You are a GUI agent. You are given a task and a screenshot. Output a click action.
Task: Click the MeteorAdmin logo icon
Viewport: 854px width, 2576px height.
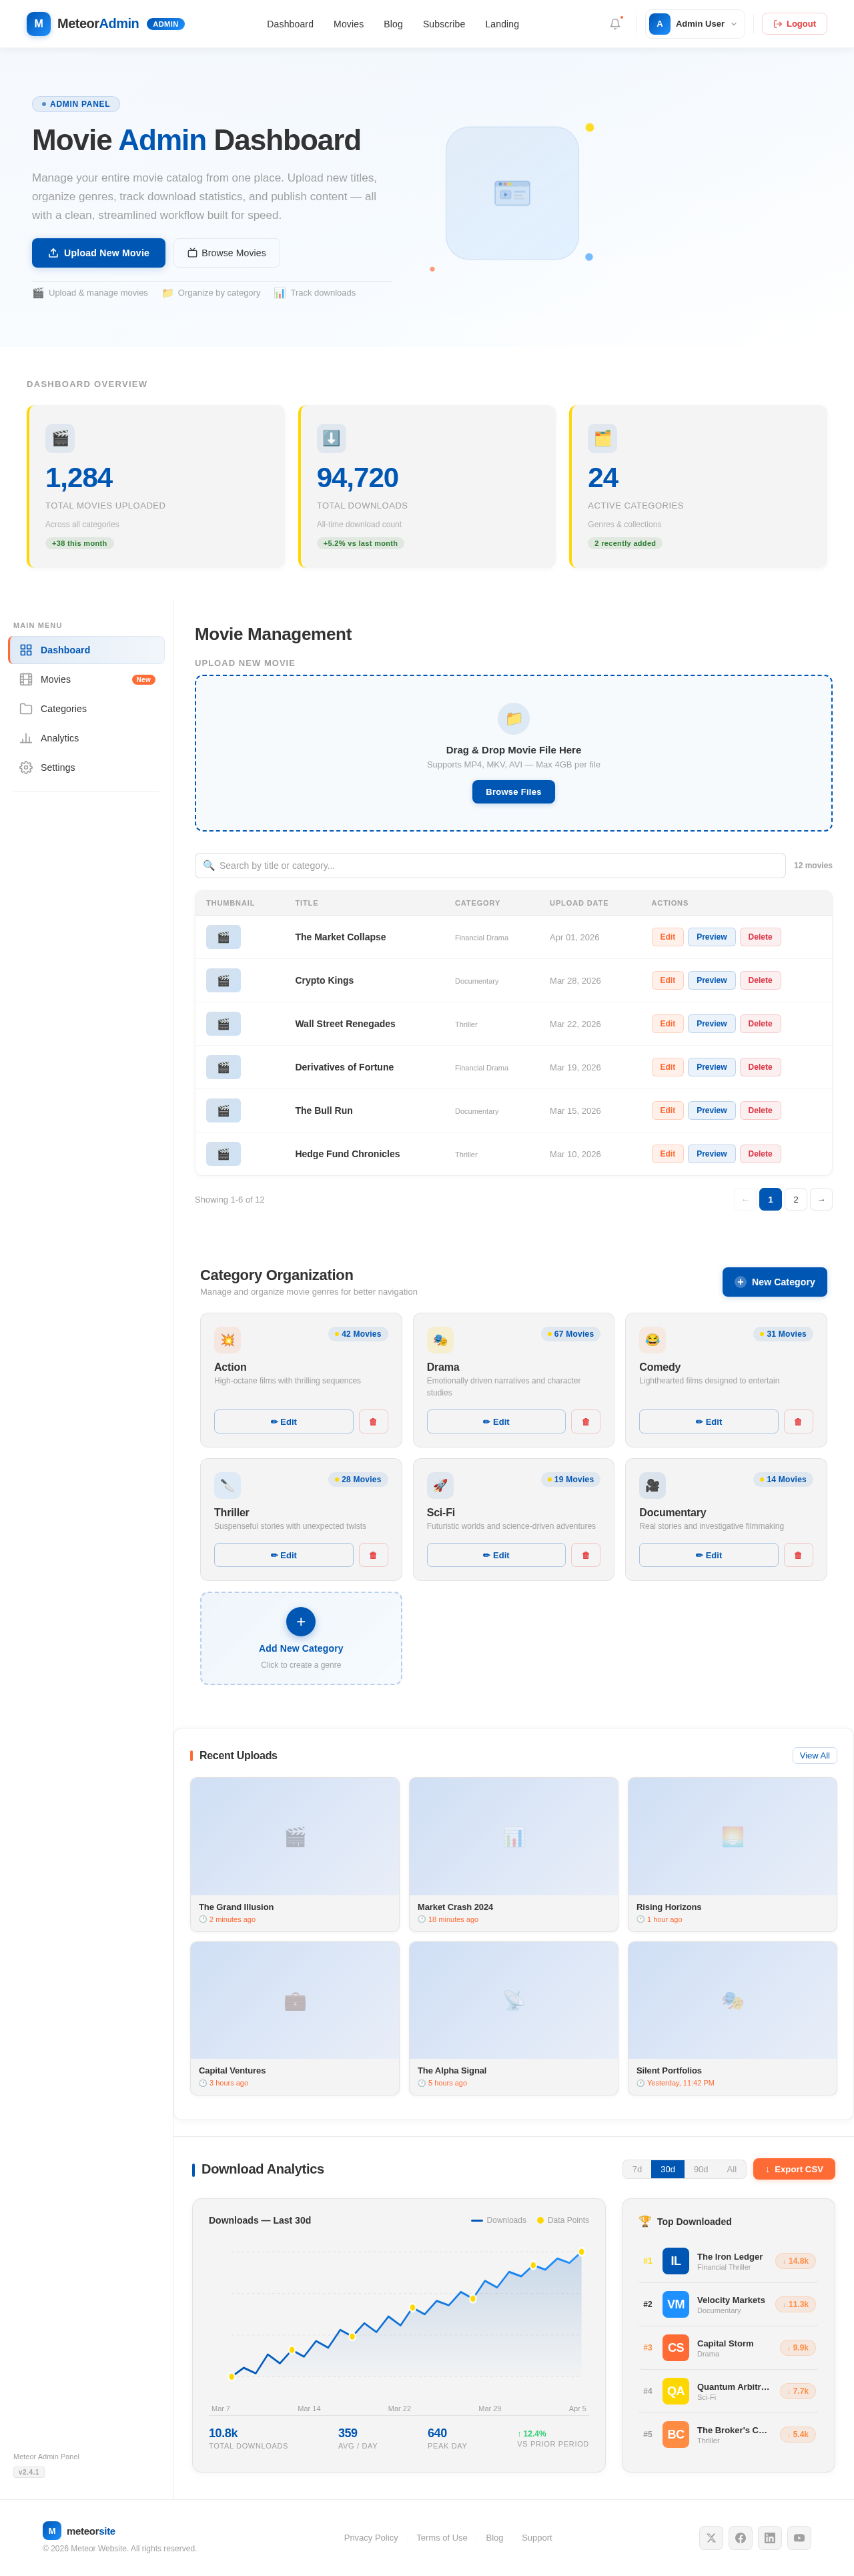39,24
